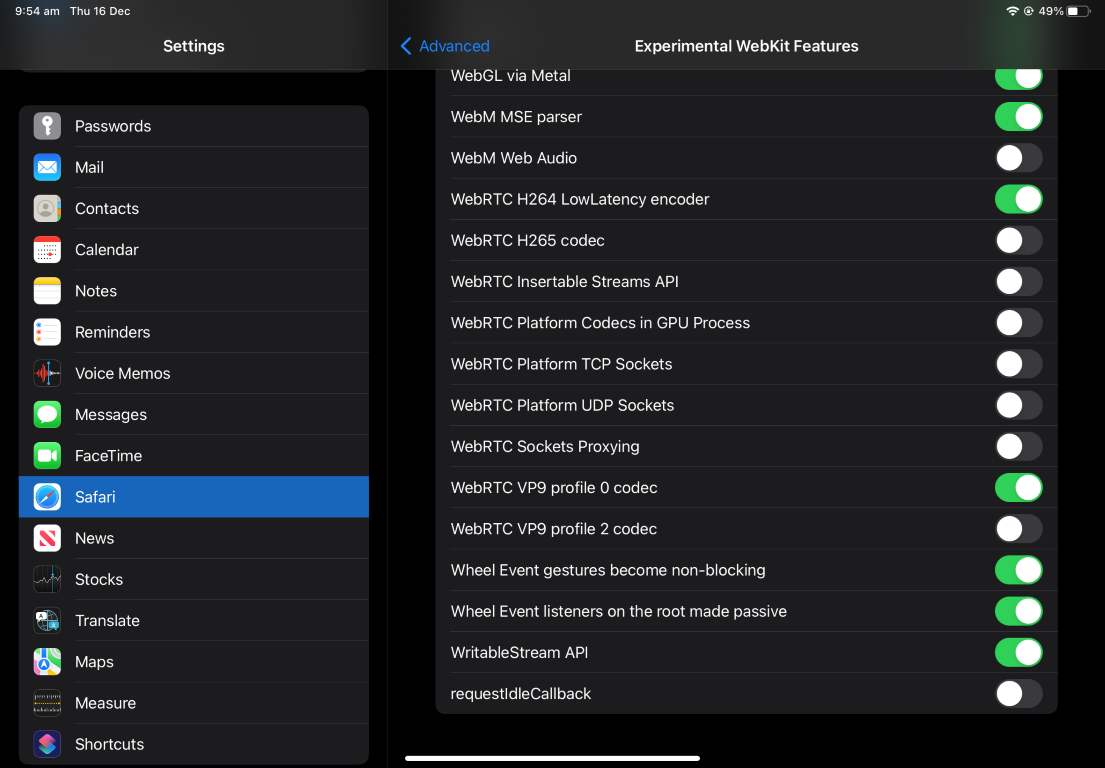This screenshot has width=1105, height=768.
Task: Tap the 9:54 am clock
Action: point(37,11)
